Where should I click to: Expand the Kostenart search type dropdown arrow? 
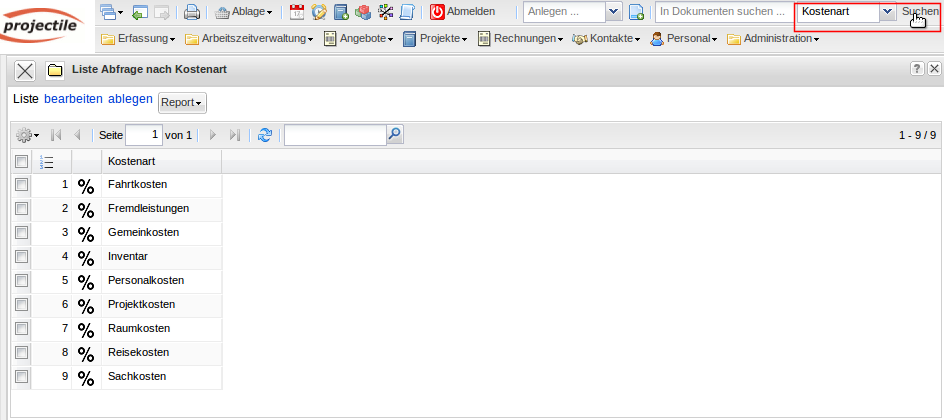[x=887, y=11]
